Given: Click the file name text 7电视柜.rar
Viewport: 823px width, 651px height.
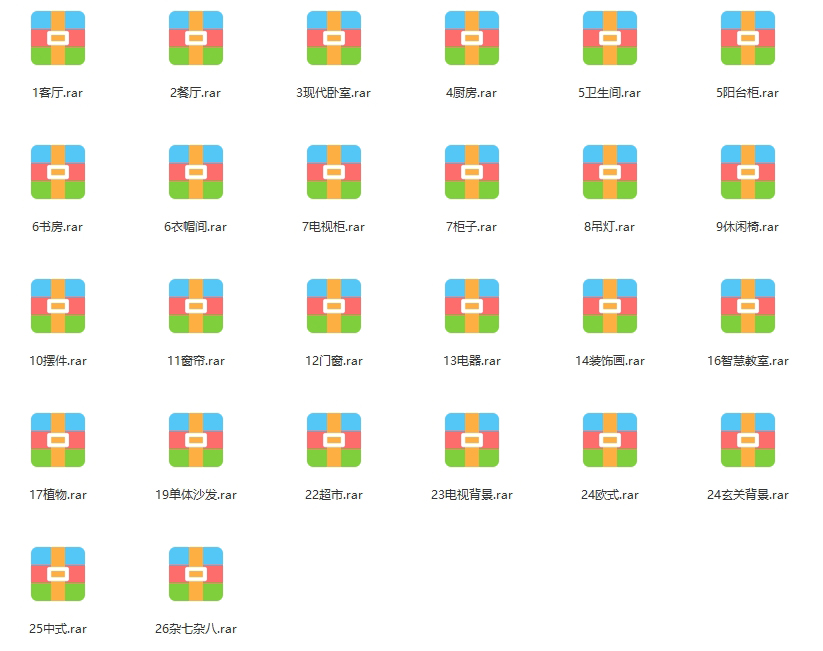Looking at the screenshot, I should click(x=334, y=227).
